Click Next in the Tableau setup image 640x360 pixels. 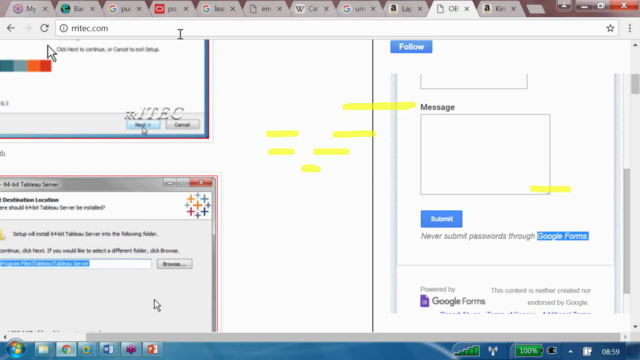(x=143, y=124)
